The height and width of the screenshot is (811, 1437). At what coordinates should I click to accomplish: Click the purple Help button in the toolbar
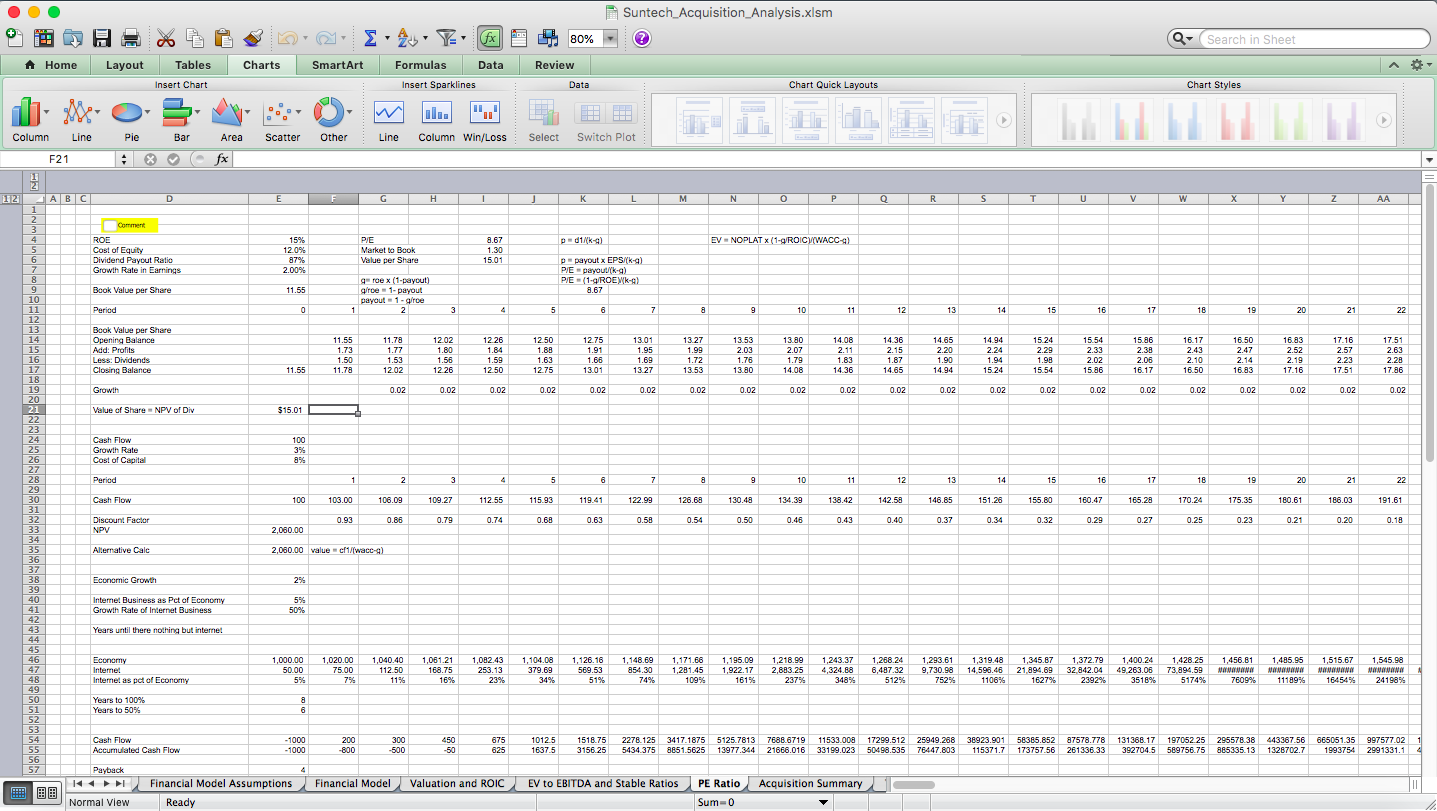coord(639,38)
